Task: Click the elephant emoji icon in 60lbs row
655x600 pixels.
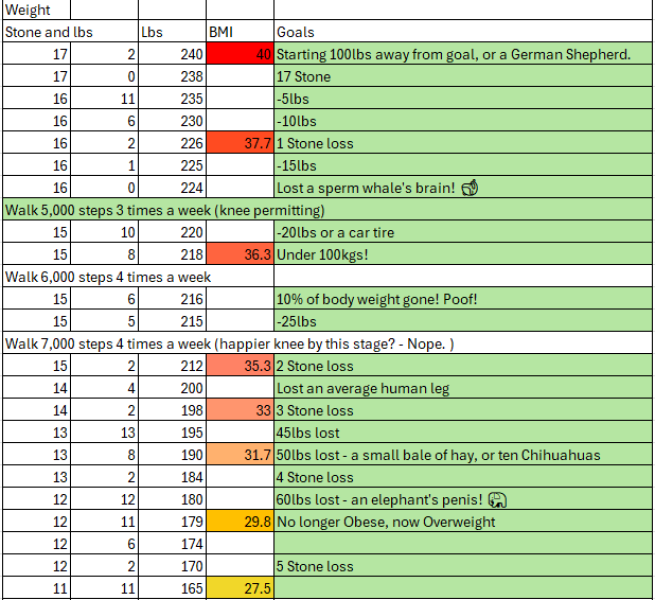Action: coord(498,500)
